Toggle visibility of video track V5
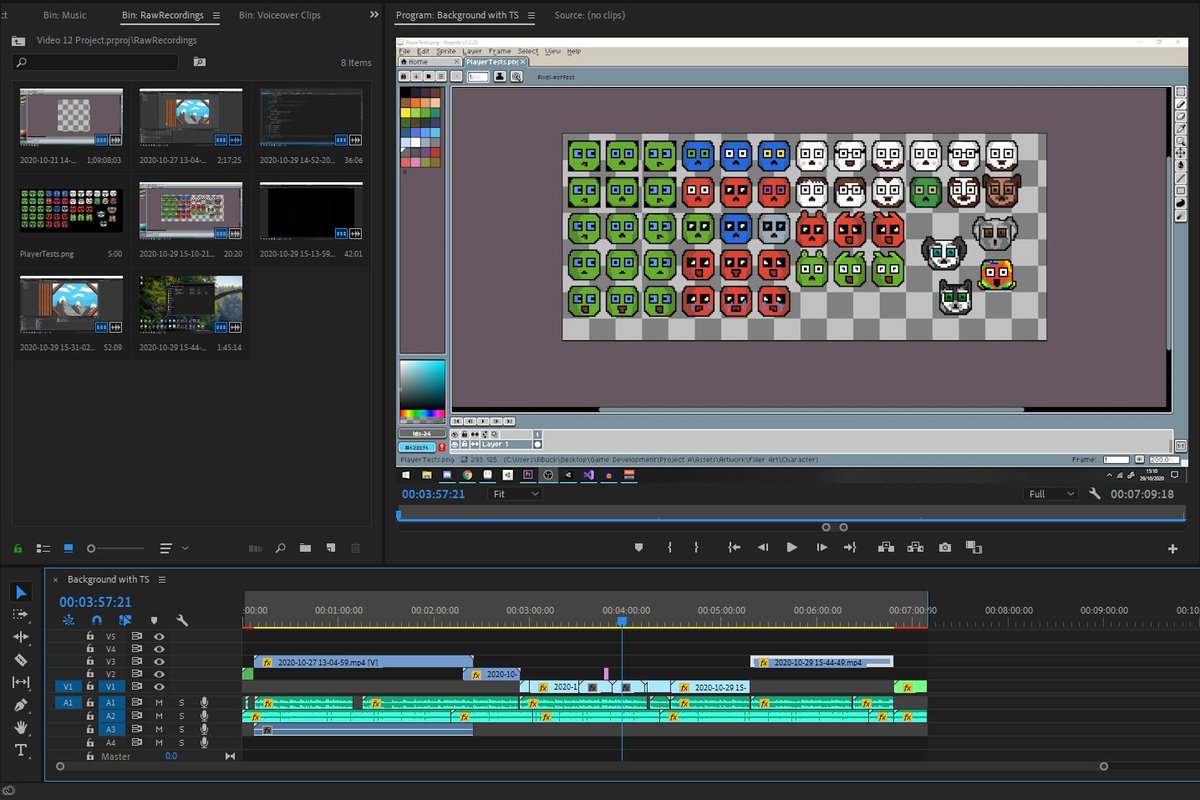Image resolution: width=1200 pixels, height=800 pixels. pyautogui.click(x=159, y=636)
